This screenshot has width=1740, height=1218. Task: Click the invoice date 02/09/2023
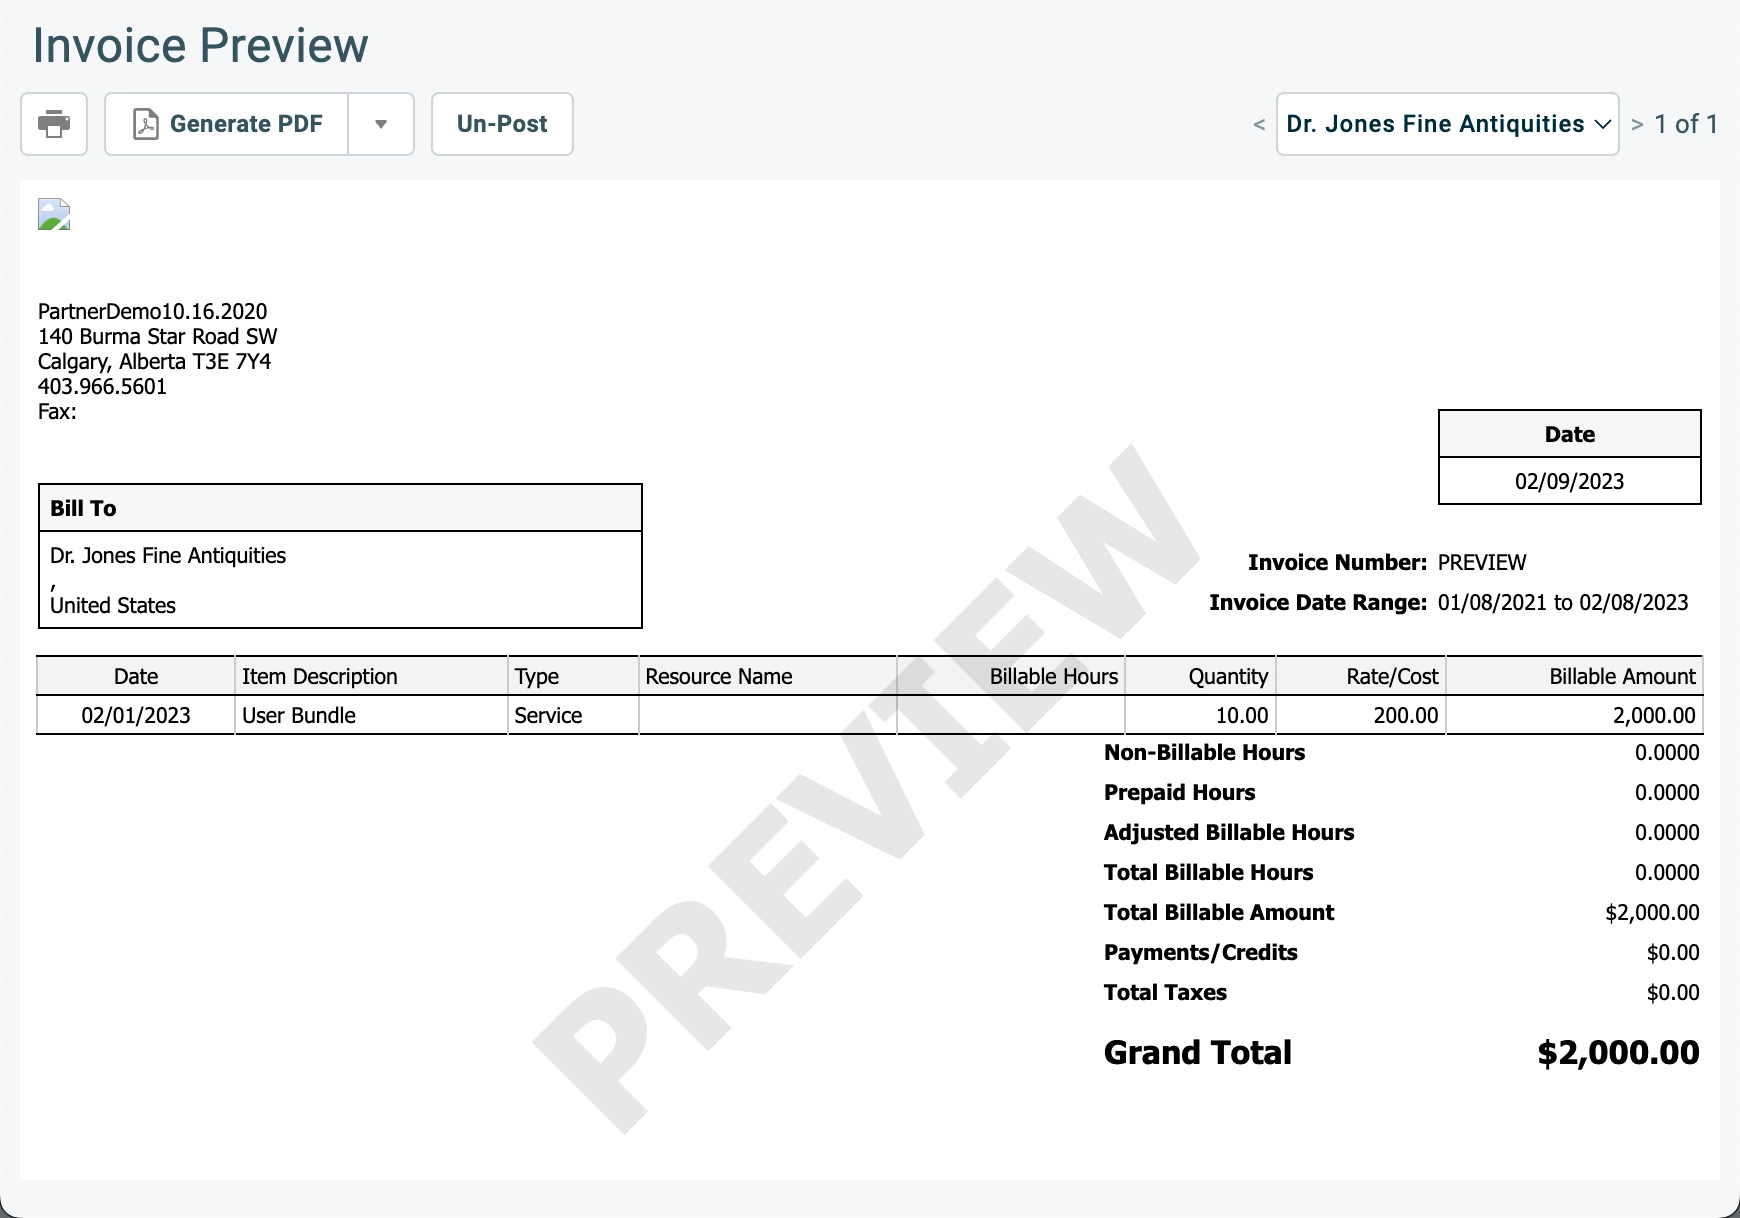pyautogui.click(x=1569, y=481)
